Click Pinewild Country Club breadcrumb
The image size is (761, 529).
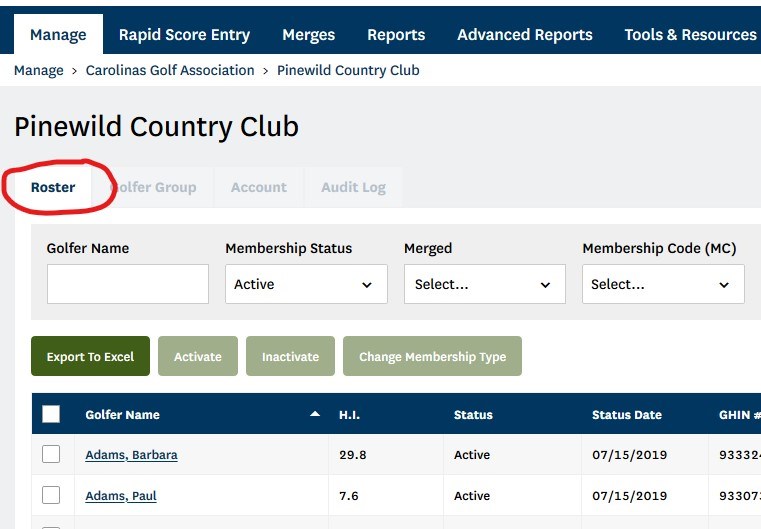click(x=348, y=70)
